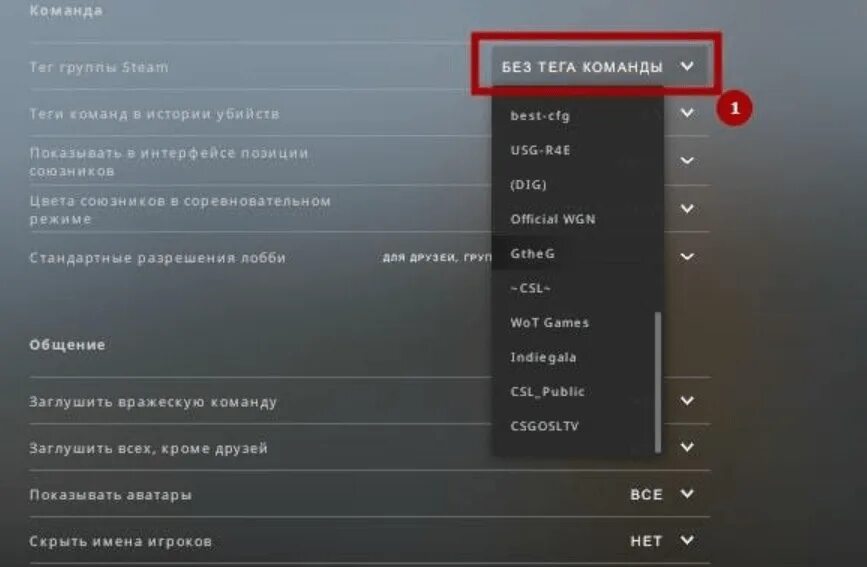Expand mute all except friends chevron

(x=687, y=446)
